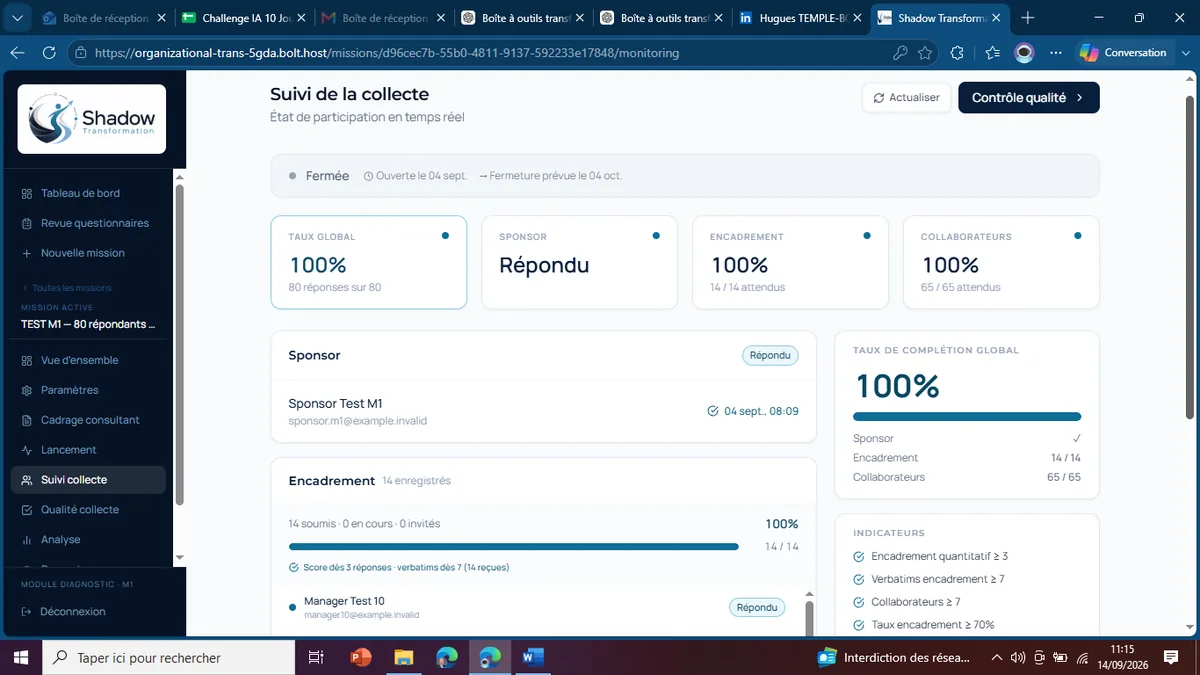Viewport: 1200px width, 675px height.
Task: Click the Encadrement 14/14 progress bar
Action: point(513,547)
